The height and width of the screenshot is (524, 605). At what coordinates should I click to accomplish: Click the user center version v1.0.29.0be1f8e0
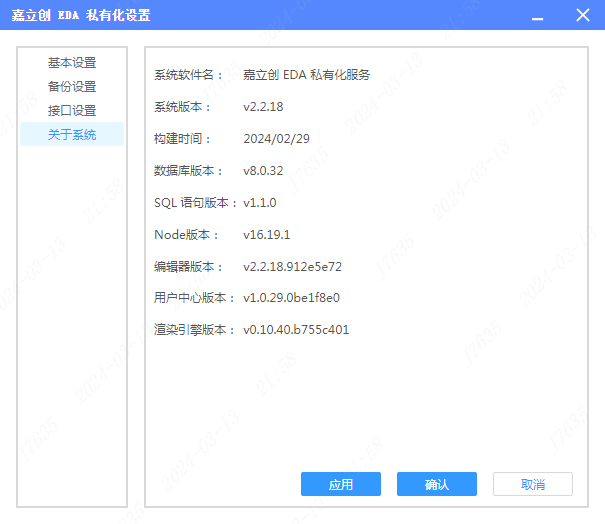291,298
